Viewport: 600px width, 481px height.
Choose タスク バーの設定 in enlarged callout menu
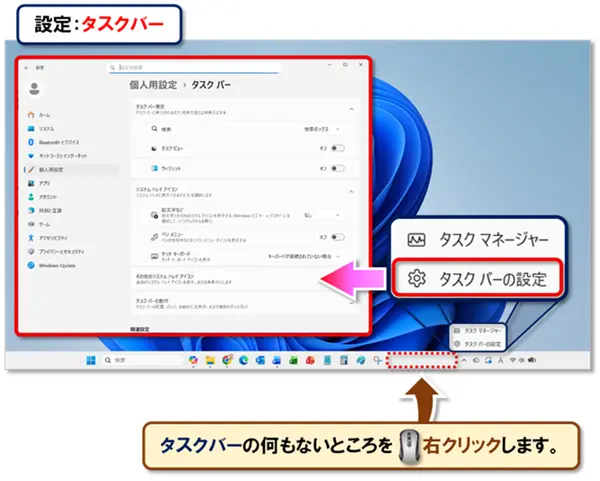pos(478,279)
